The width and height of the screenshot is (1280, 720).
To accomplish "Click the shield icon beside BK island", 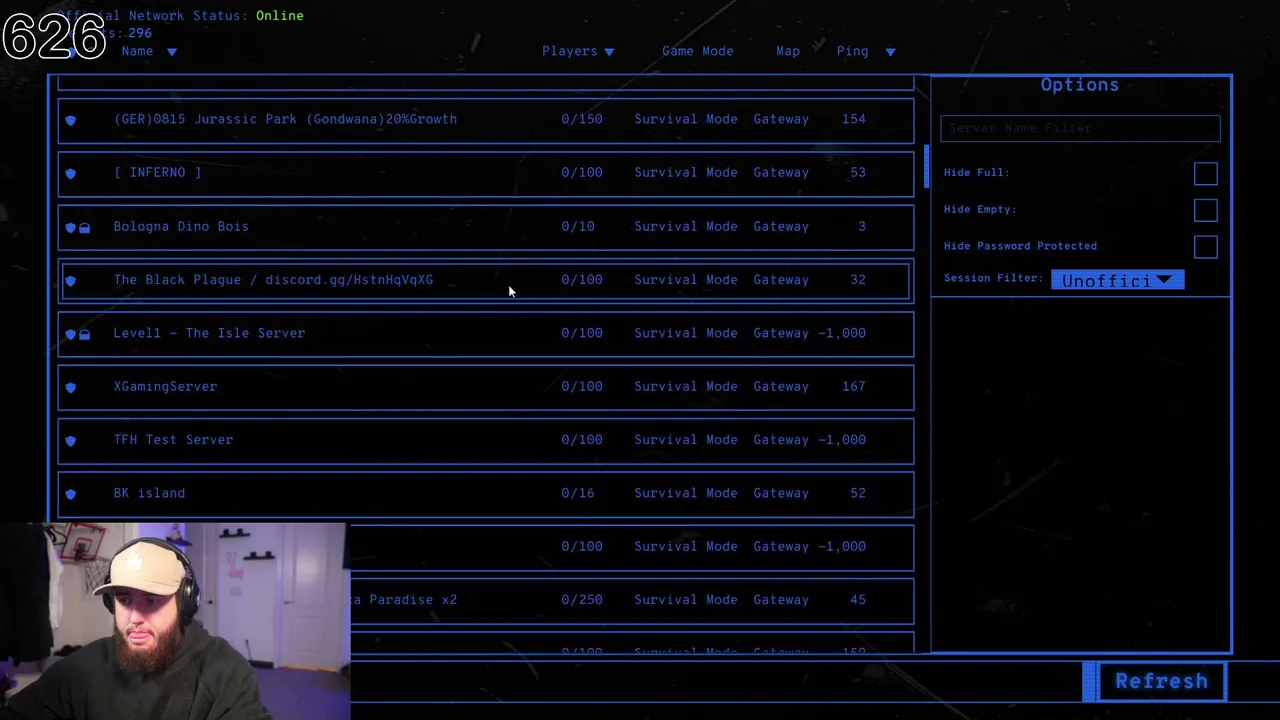I will click(70, 494).
